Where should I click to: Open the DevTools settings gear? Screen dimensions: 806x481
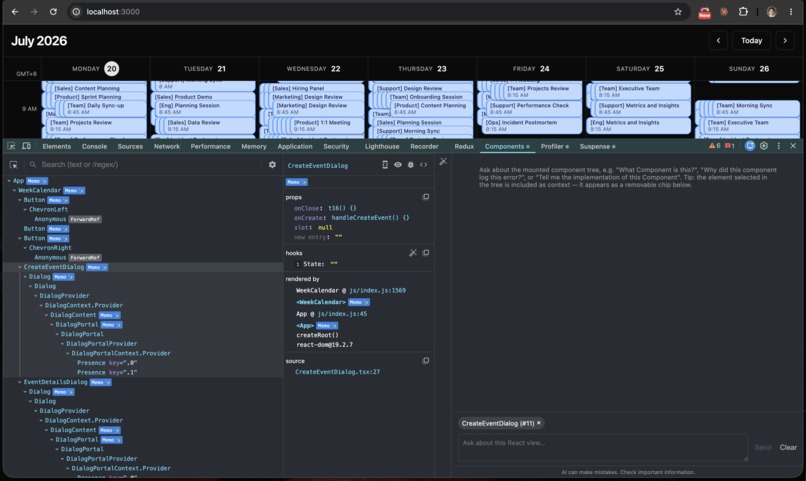click(764, 146)
